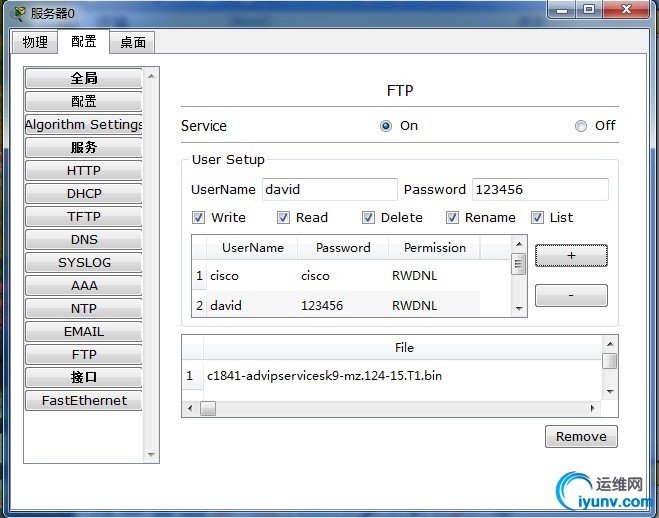Select the 配置 tab
This screenshot has height=518, width=659.
pos(83,41)
